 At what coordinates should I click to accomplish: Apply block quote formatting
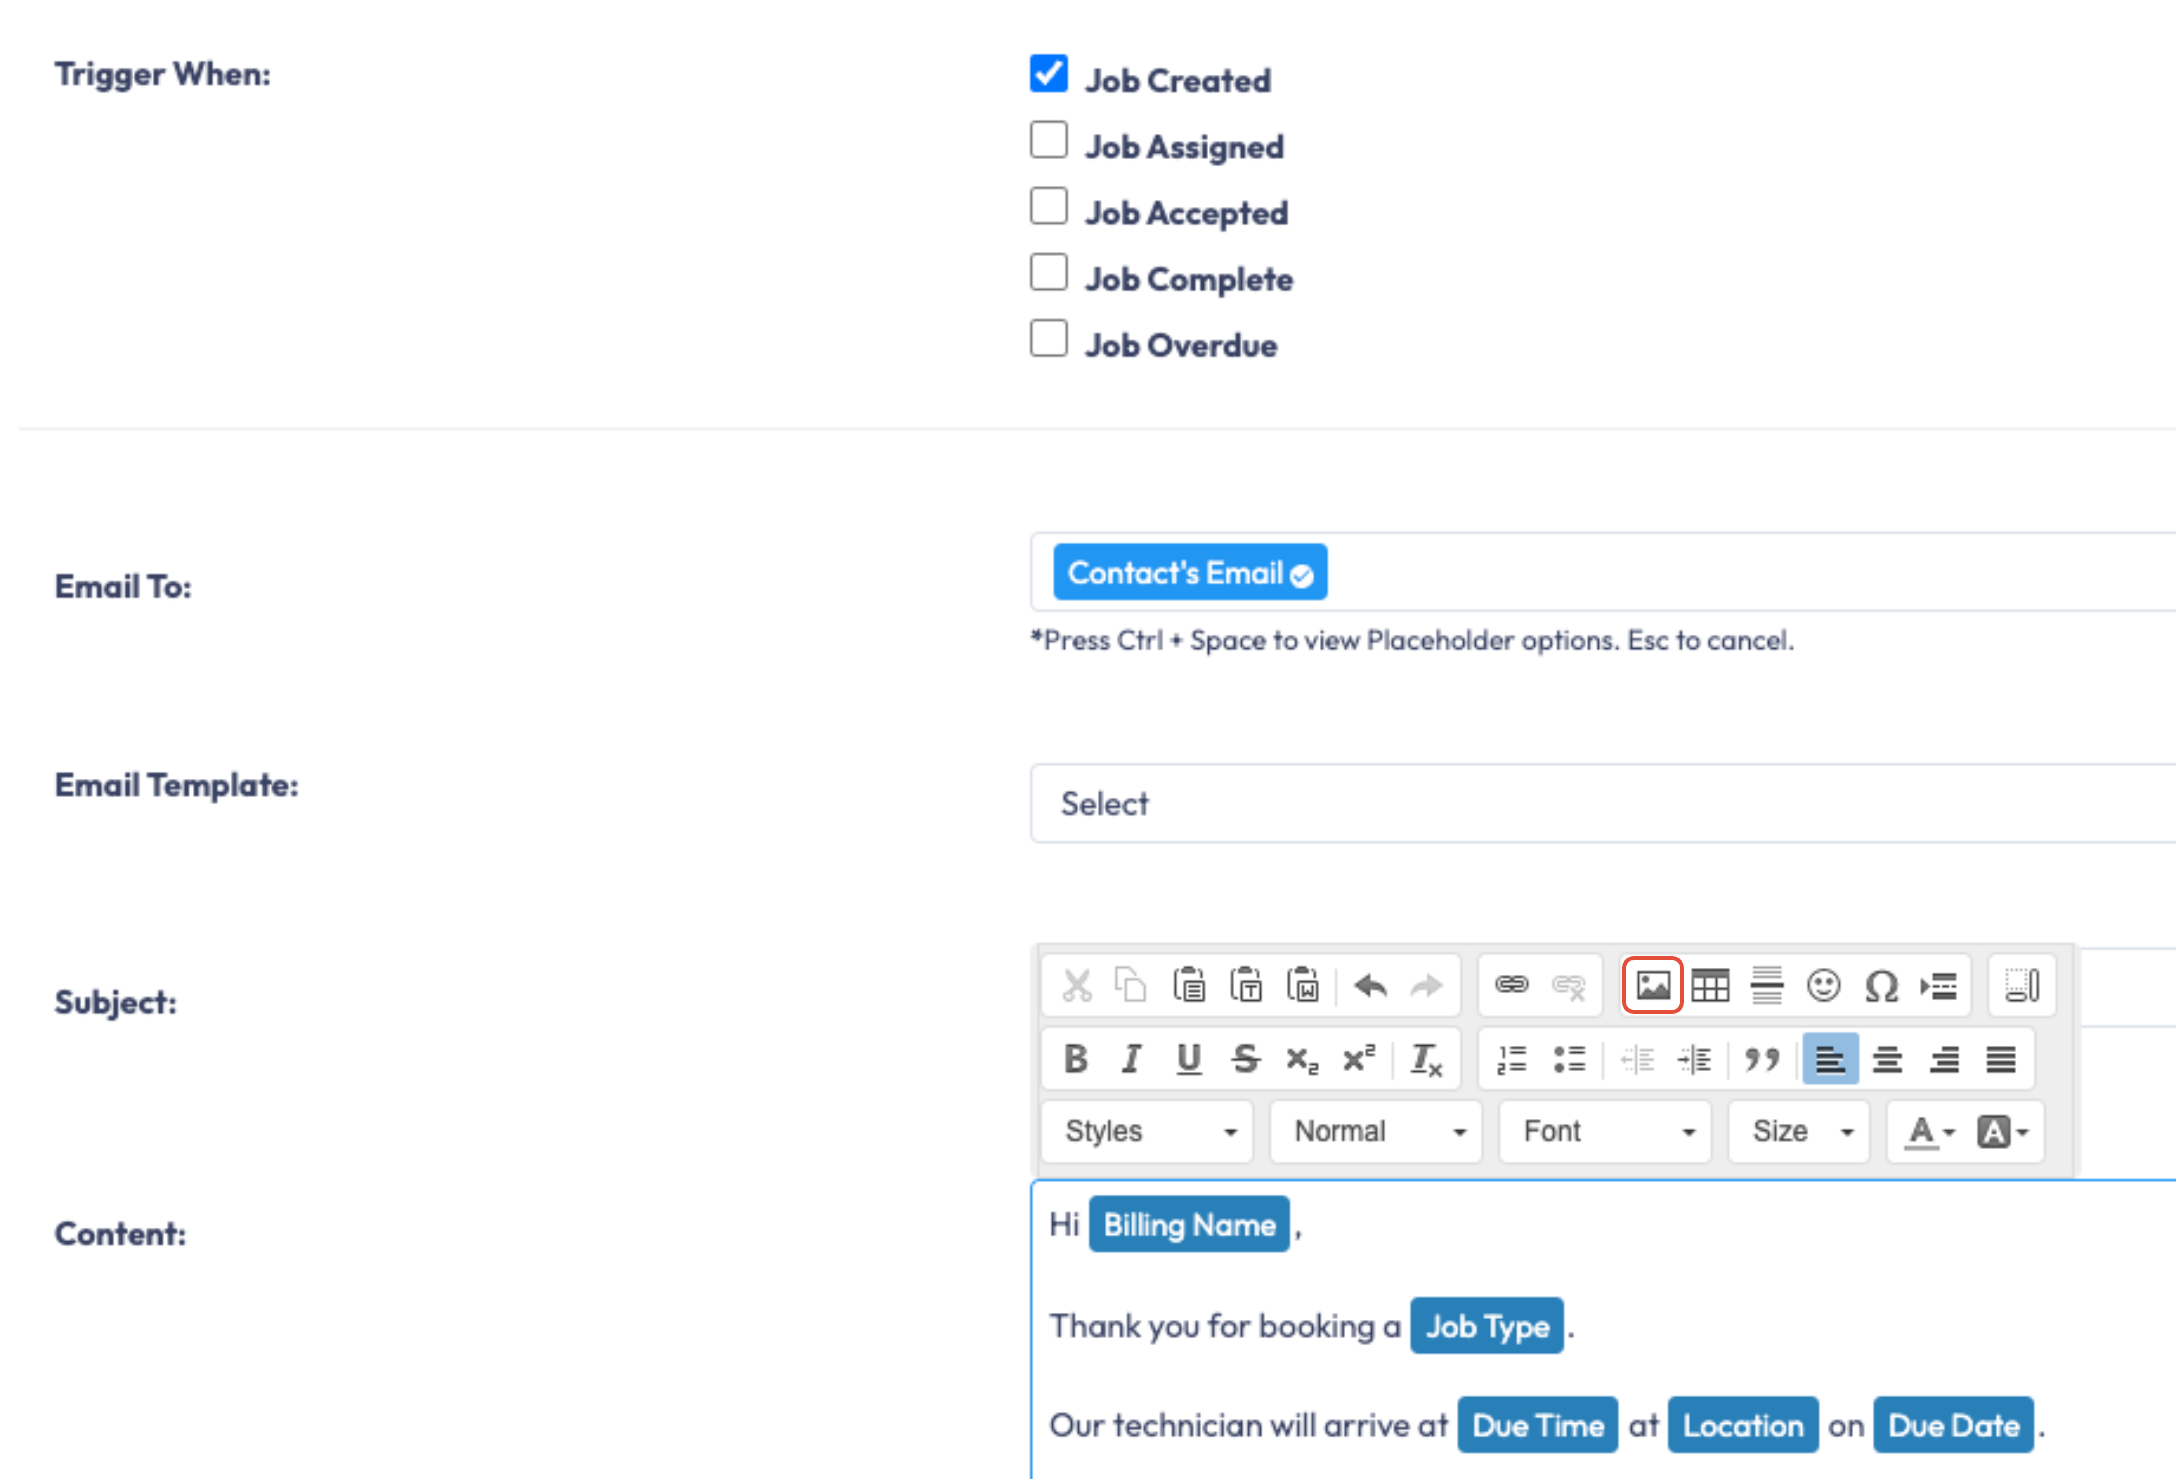[x=1762, y=1059]
